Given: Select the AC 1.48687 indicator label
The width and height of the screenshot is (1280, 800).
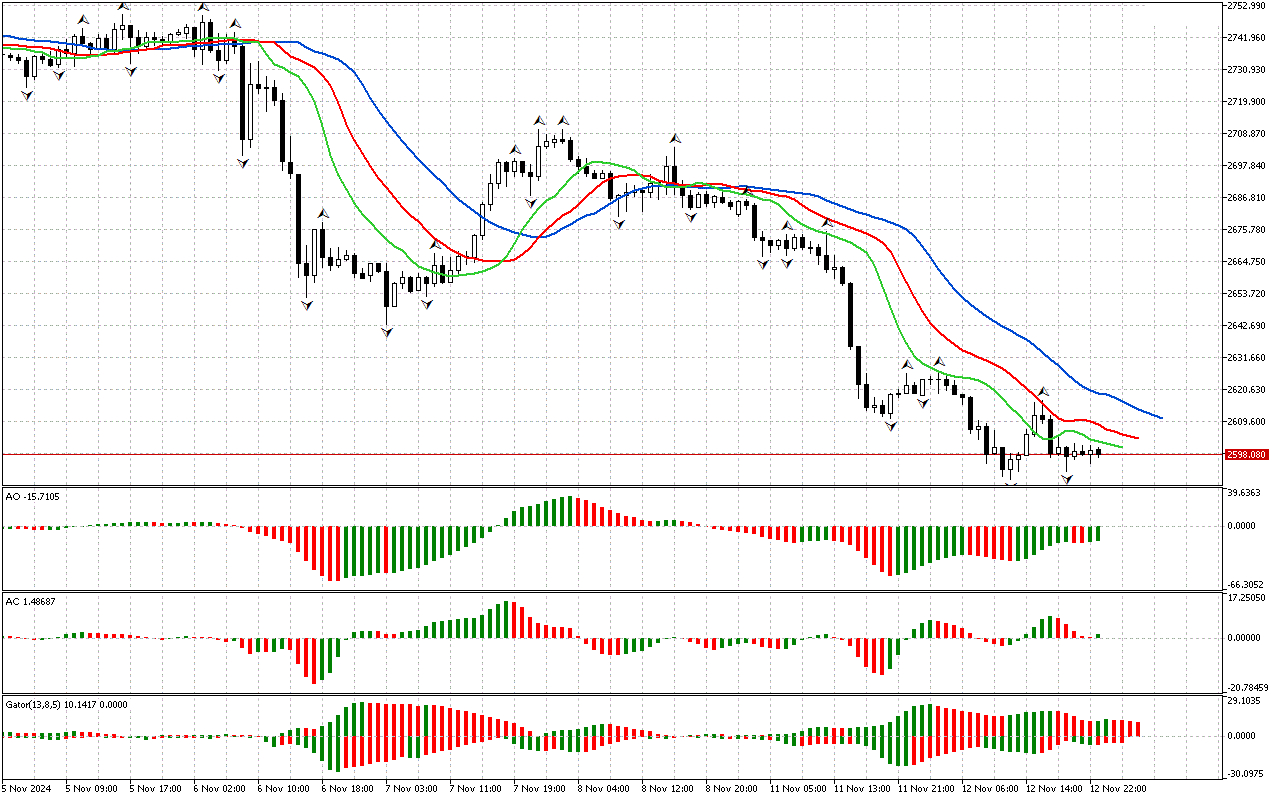Looking at the screenshot, I should click(x=30, y=601).
